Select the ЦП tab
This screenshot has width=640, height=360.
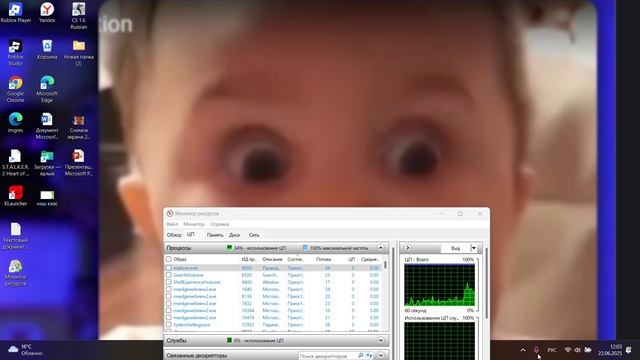191,235
